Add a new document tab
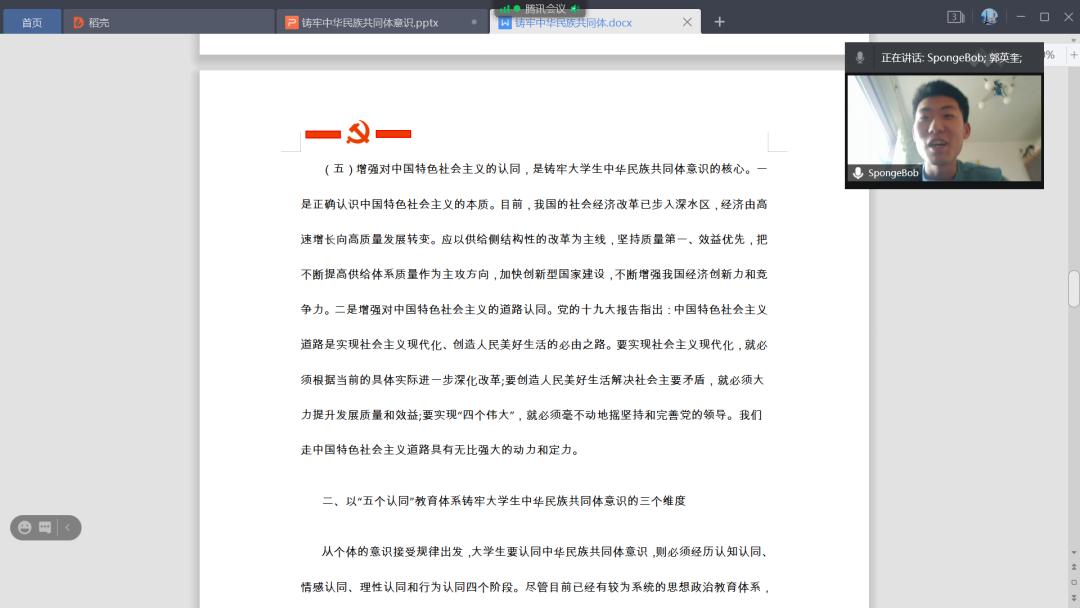The image size is (1080, 608). click(719, 22)
